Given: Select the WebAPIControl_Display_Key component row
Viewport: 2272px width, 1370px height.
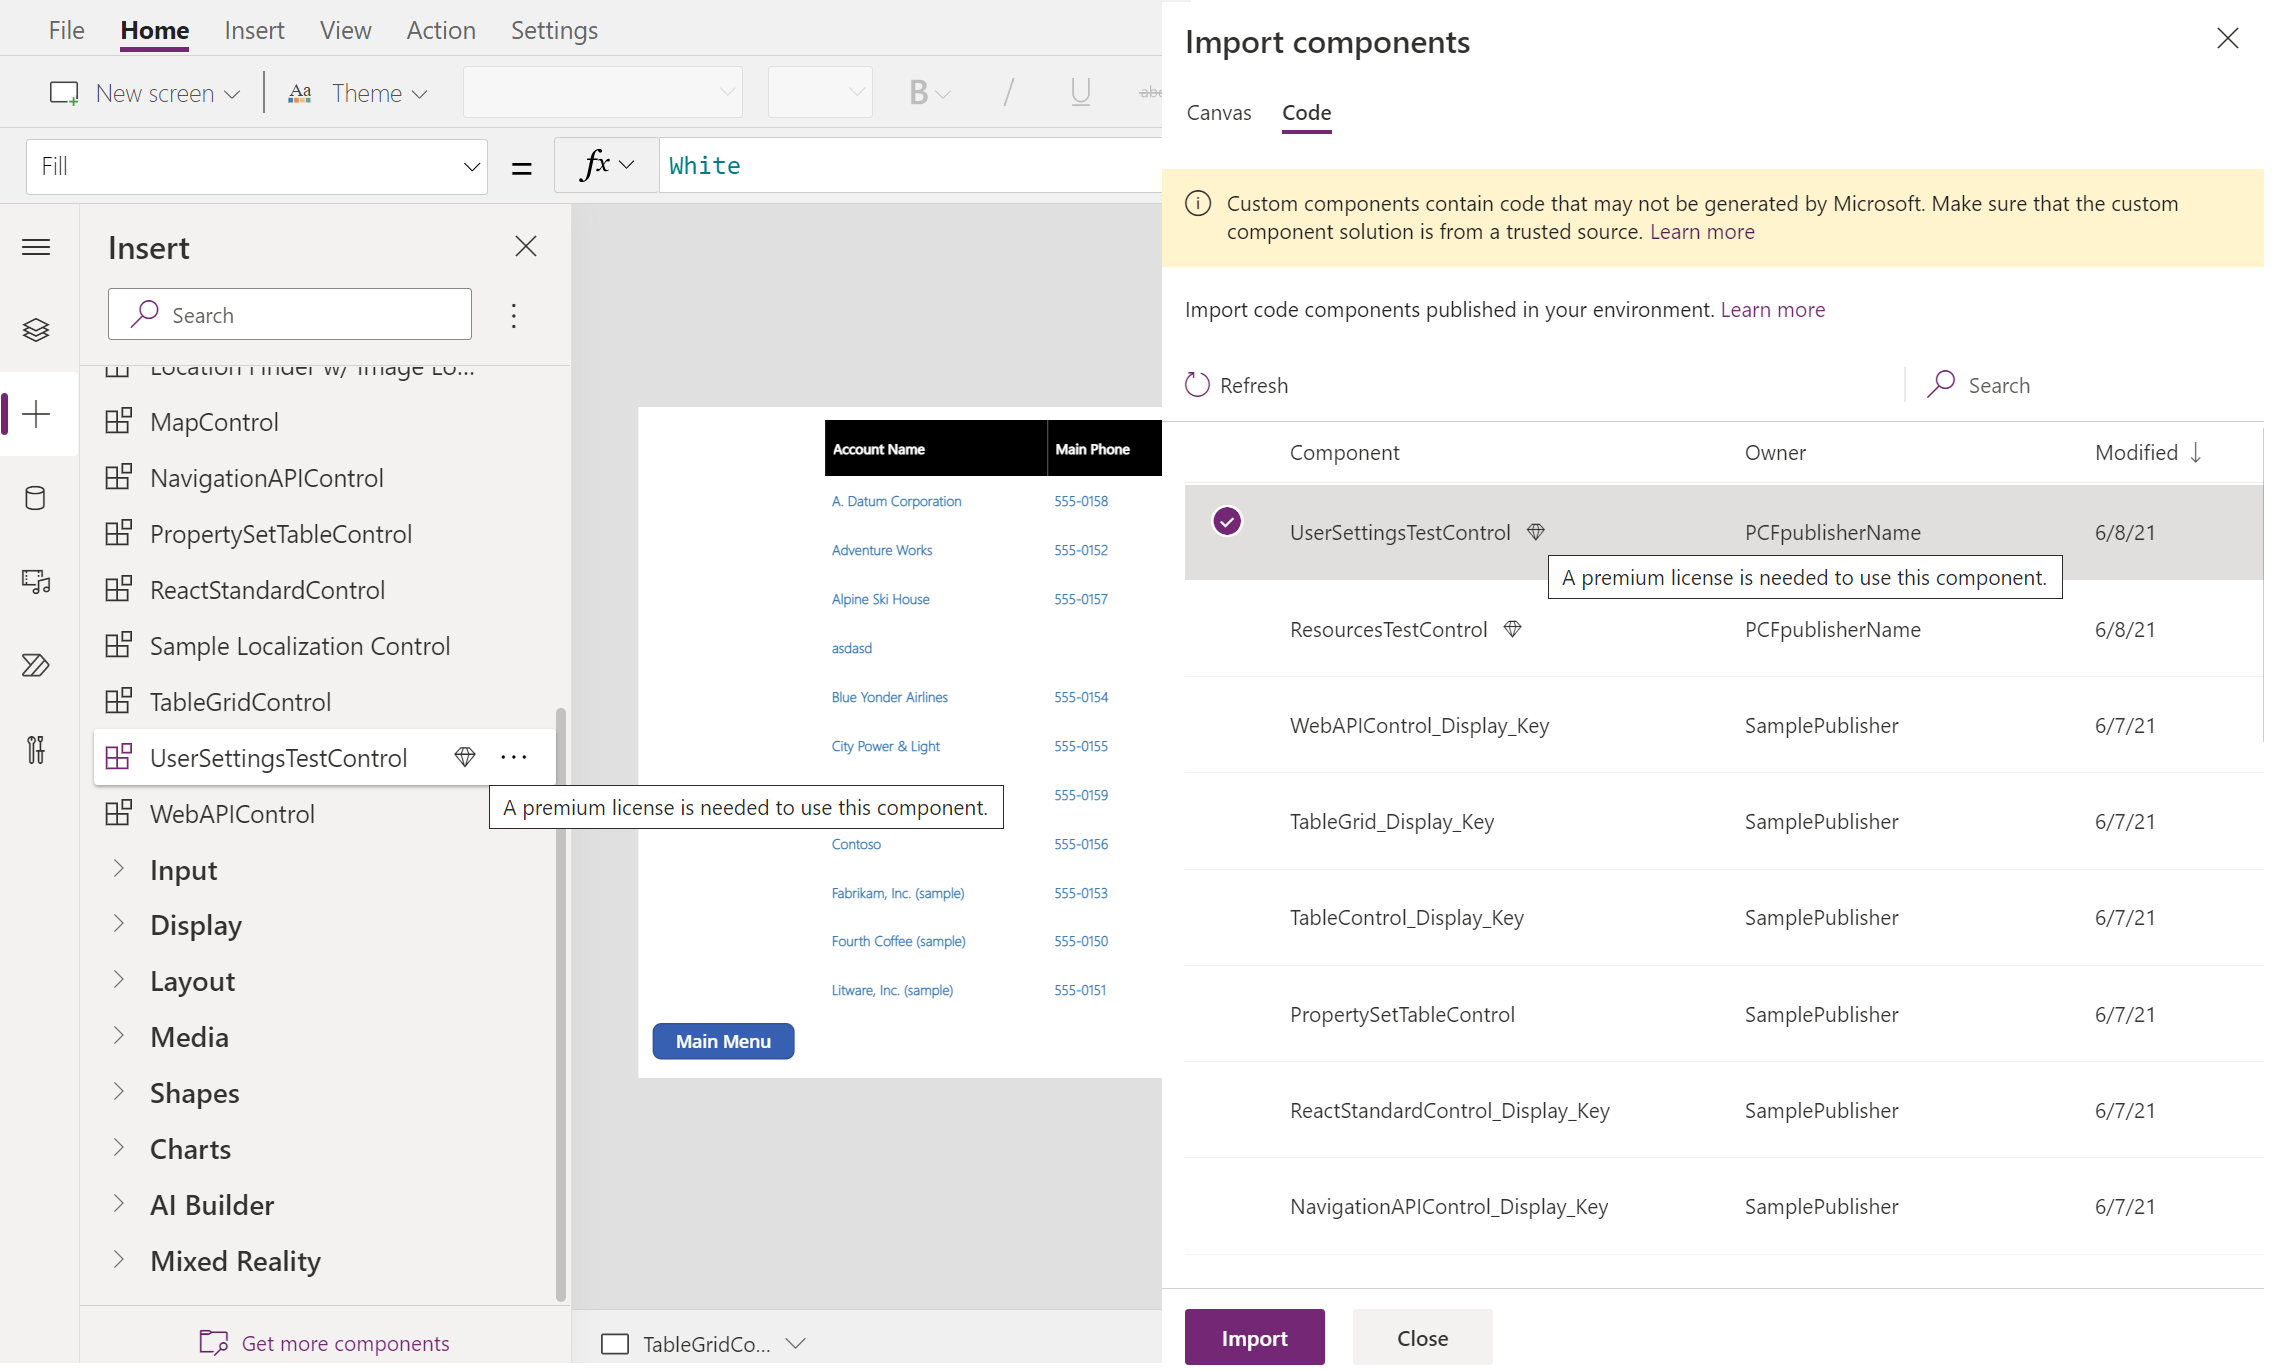Looking at the screenshot, I should [1419, 726].
